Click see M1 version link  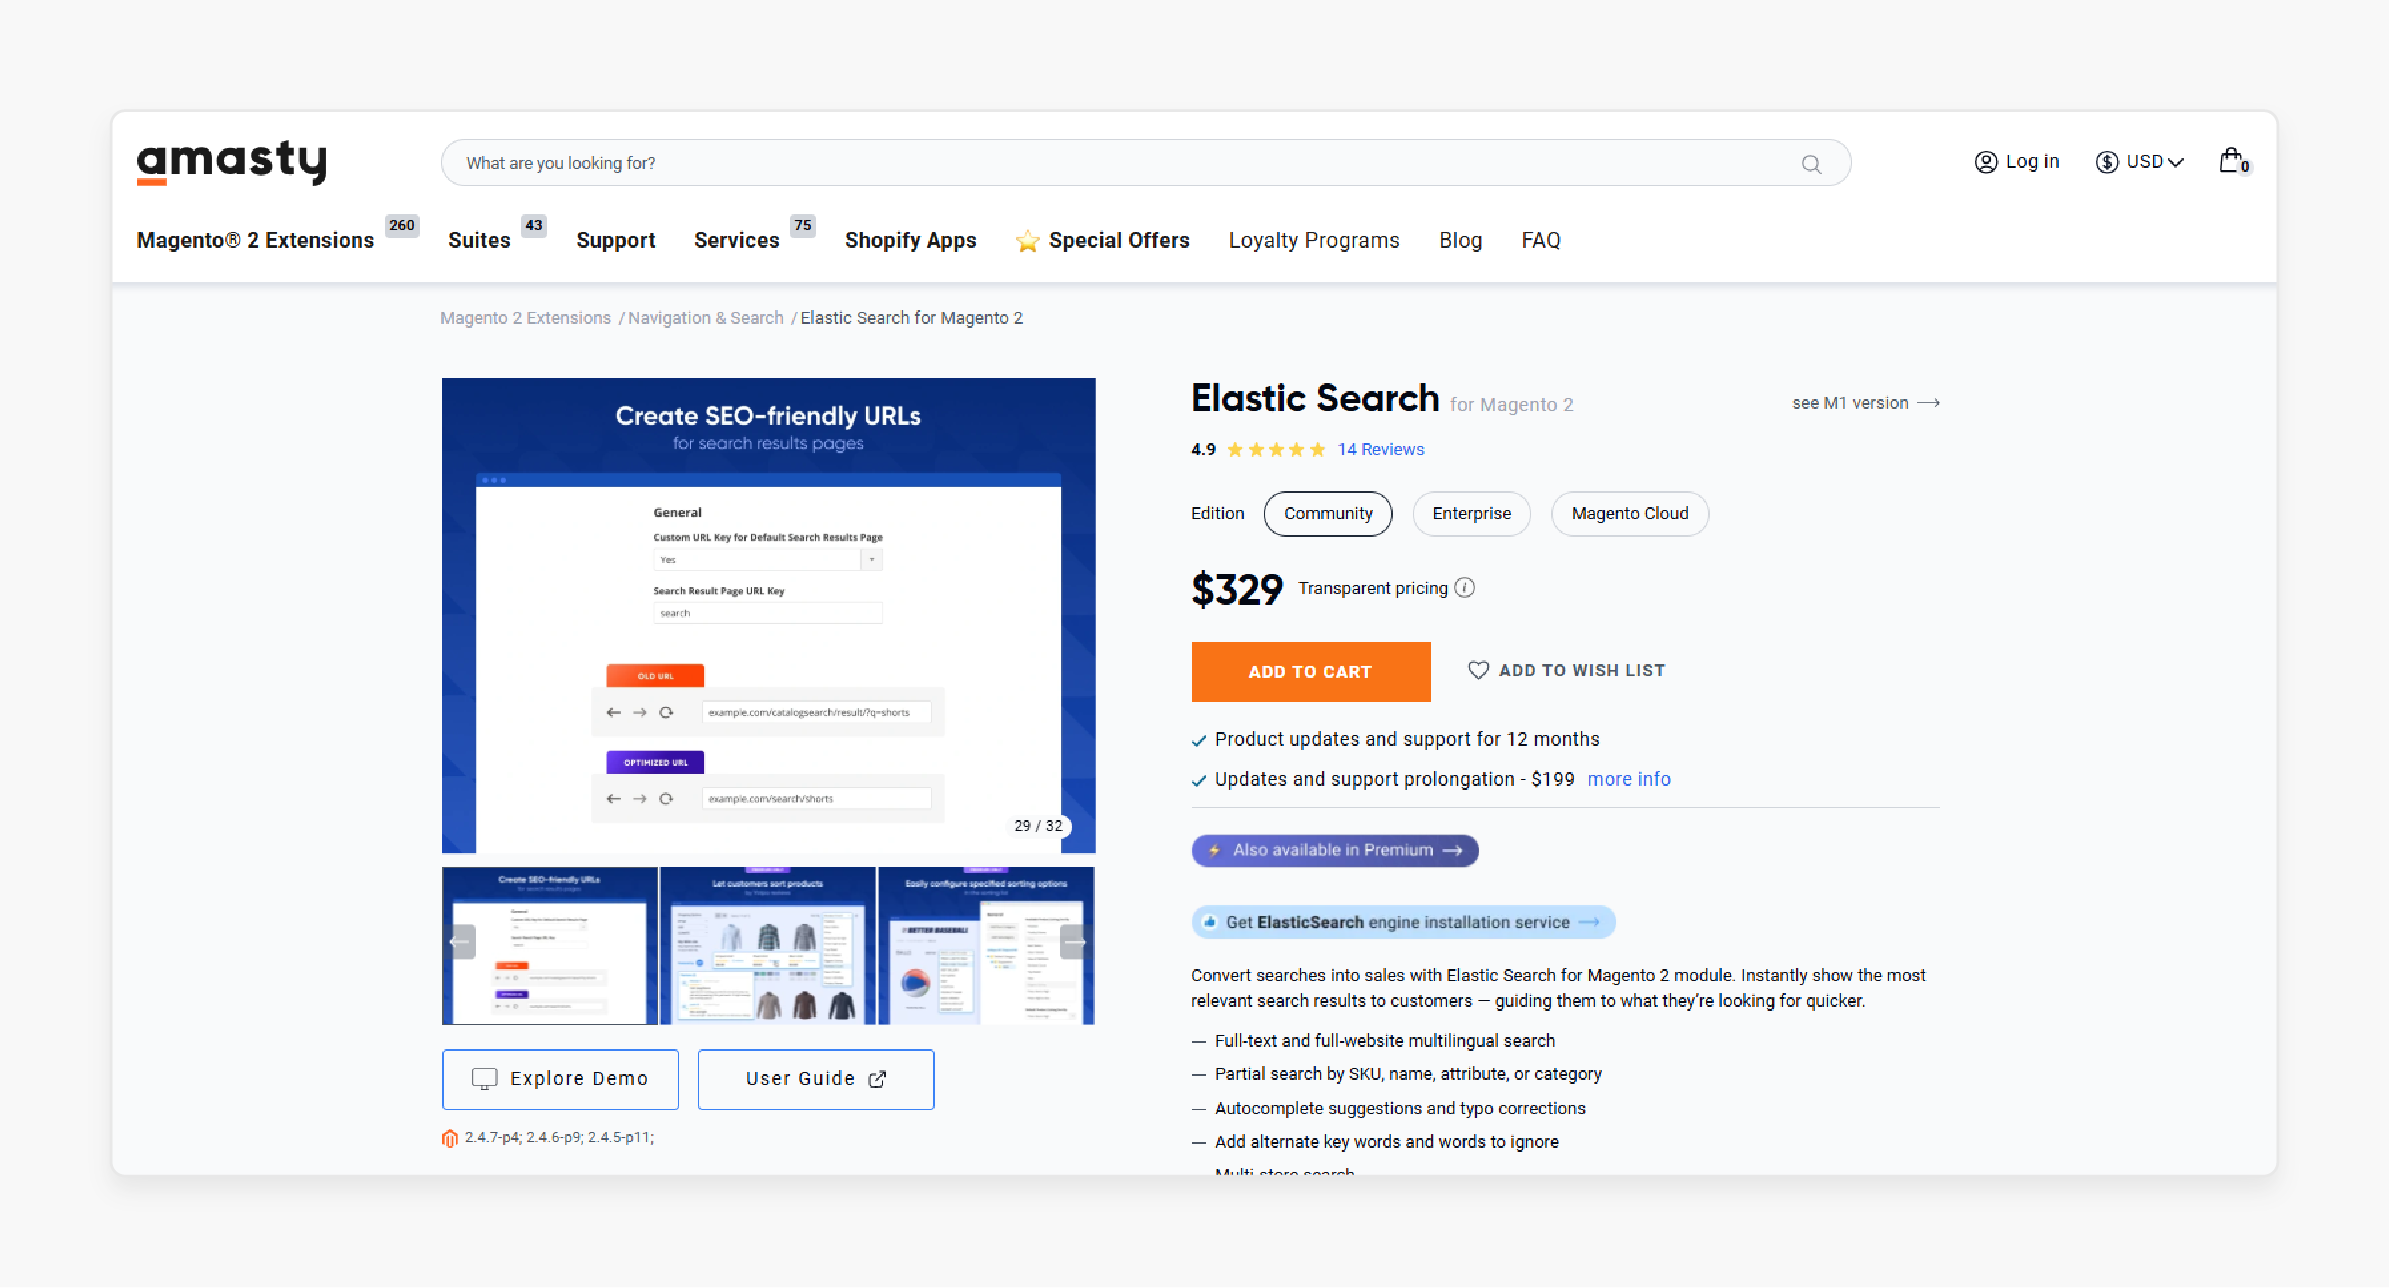1866,403
